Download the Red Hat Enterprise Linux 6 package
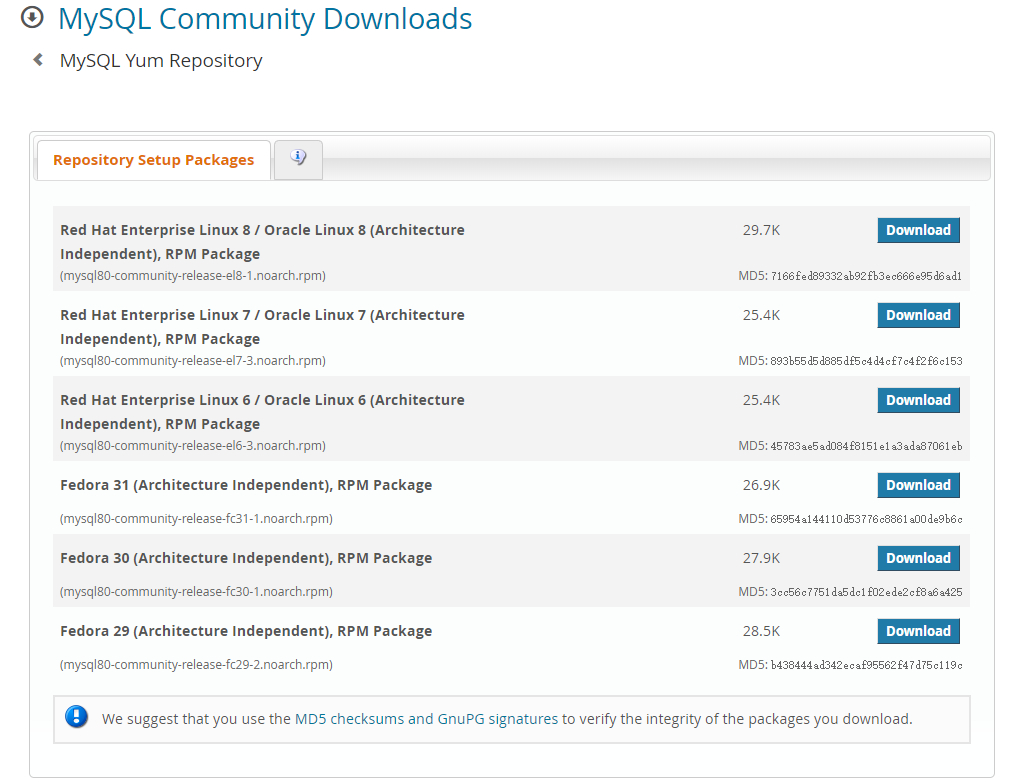Image resolution: width=1010 pixels, height=783 pixels. [918, 400]
